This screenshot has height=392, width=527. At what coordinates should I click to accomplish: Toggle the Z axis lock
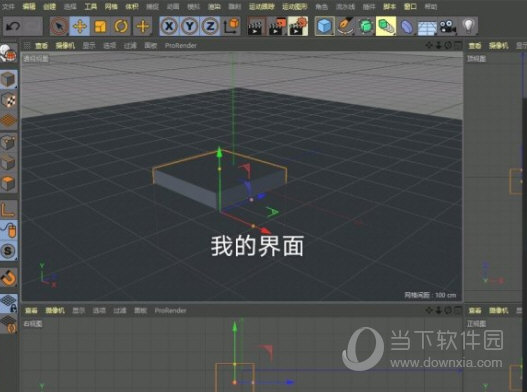point(210,26)
